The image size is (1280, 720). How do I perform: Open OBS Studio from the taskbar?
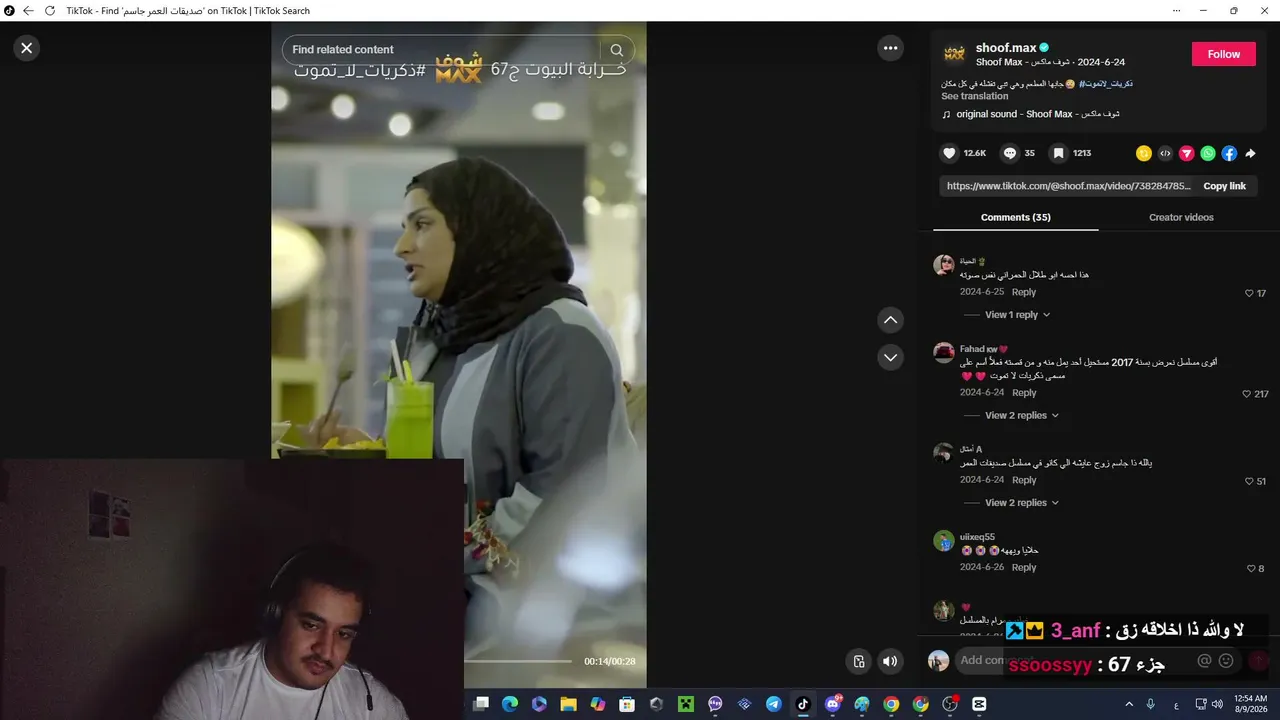(x=950, y=704)
